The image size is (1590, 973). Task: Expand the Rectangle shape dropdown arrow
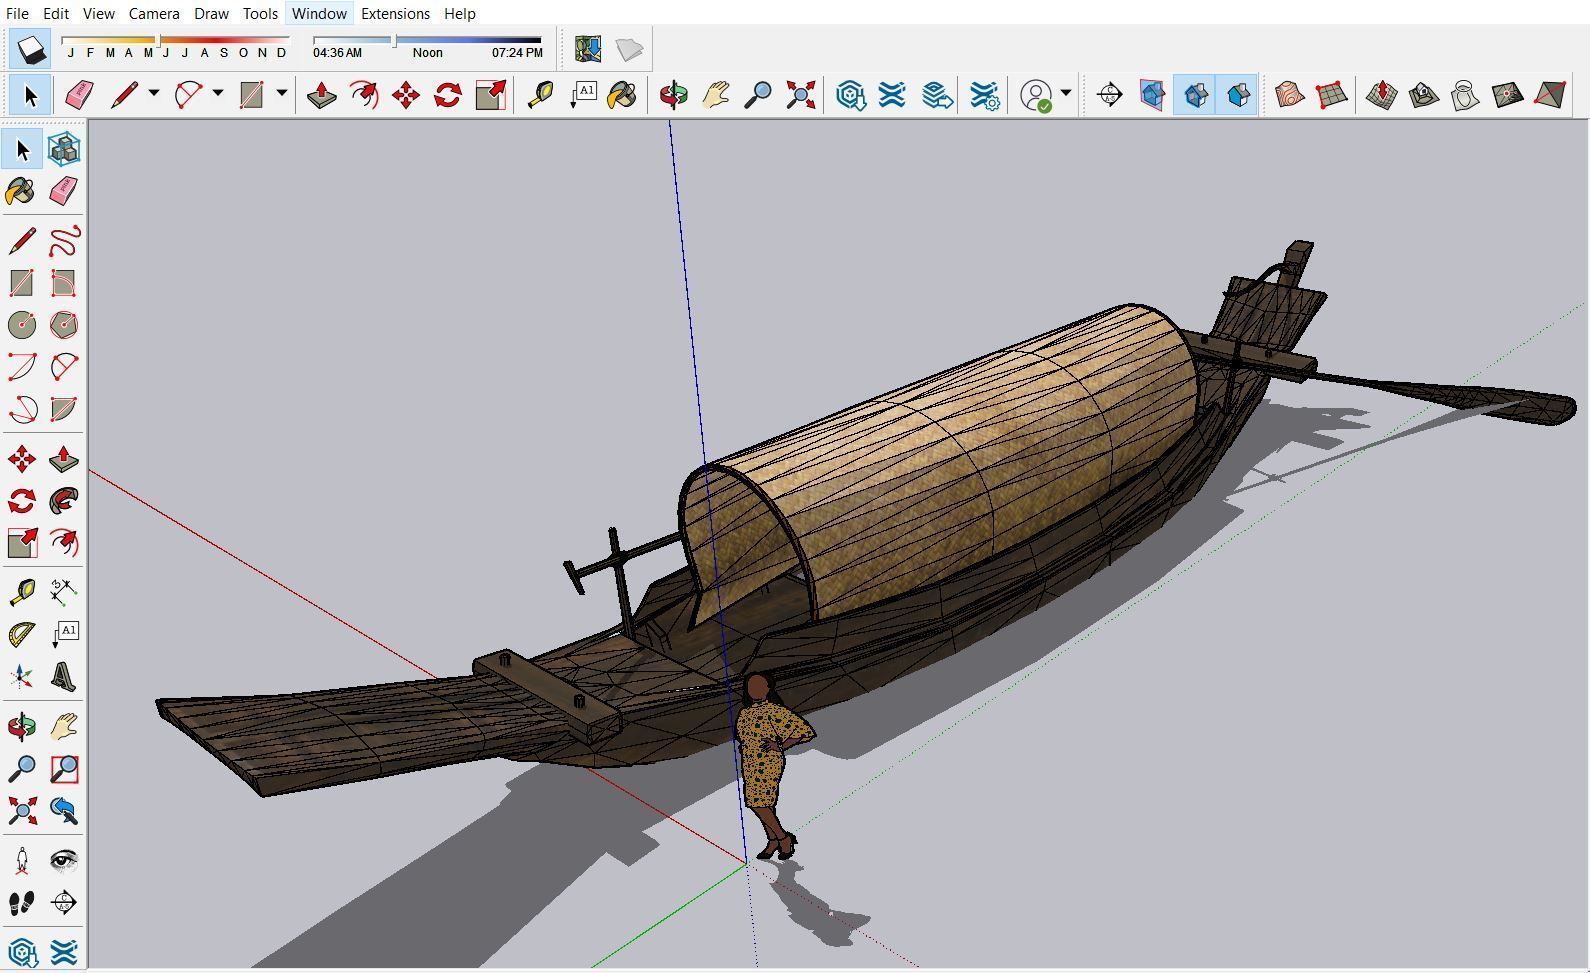click(282, 94)
